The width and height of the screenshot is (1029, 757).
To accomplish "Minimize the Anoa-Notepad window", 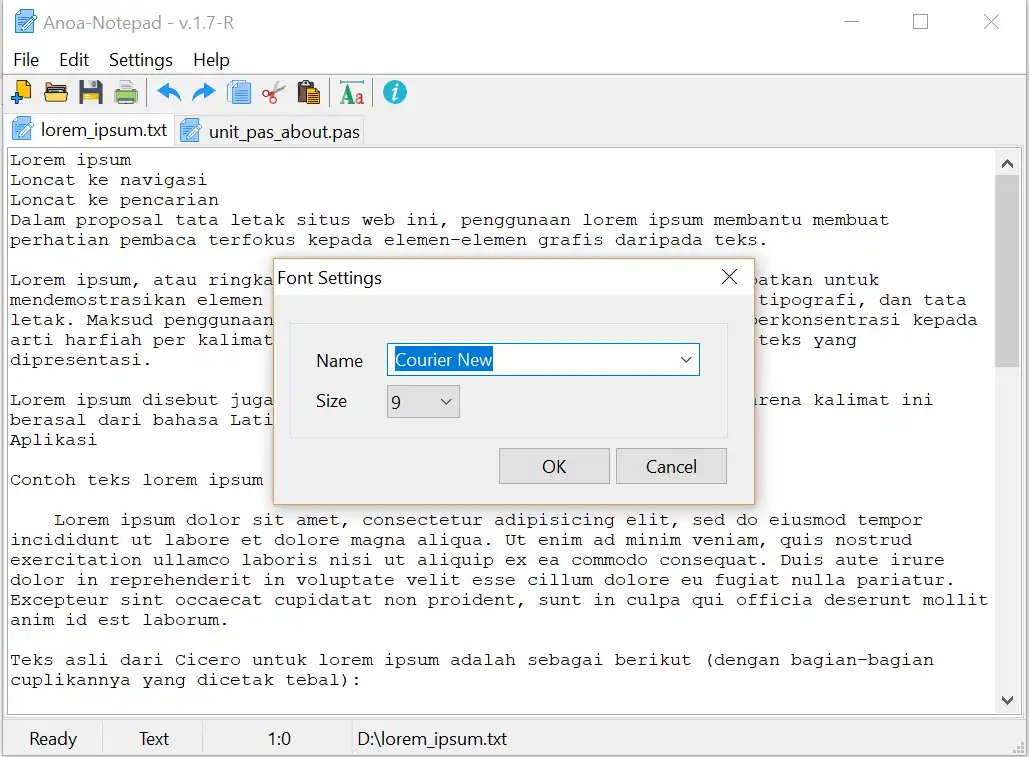I will [851, 22].
